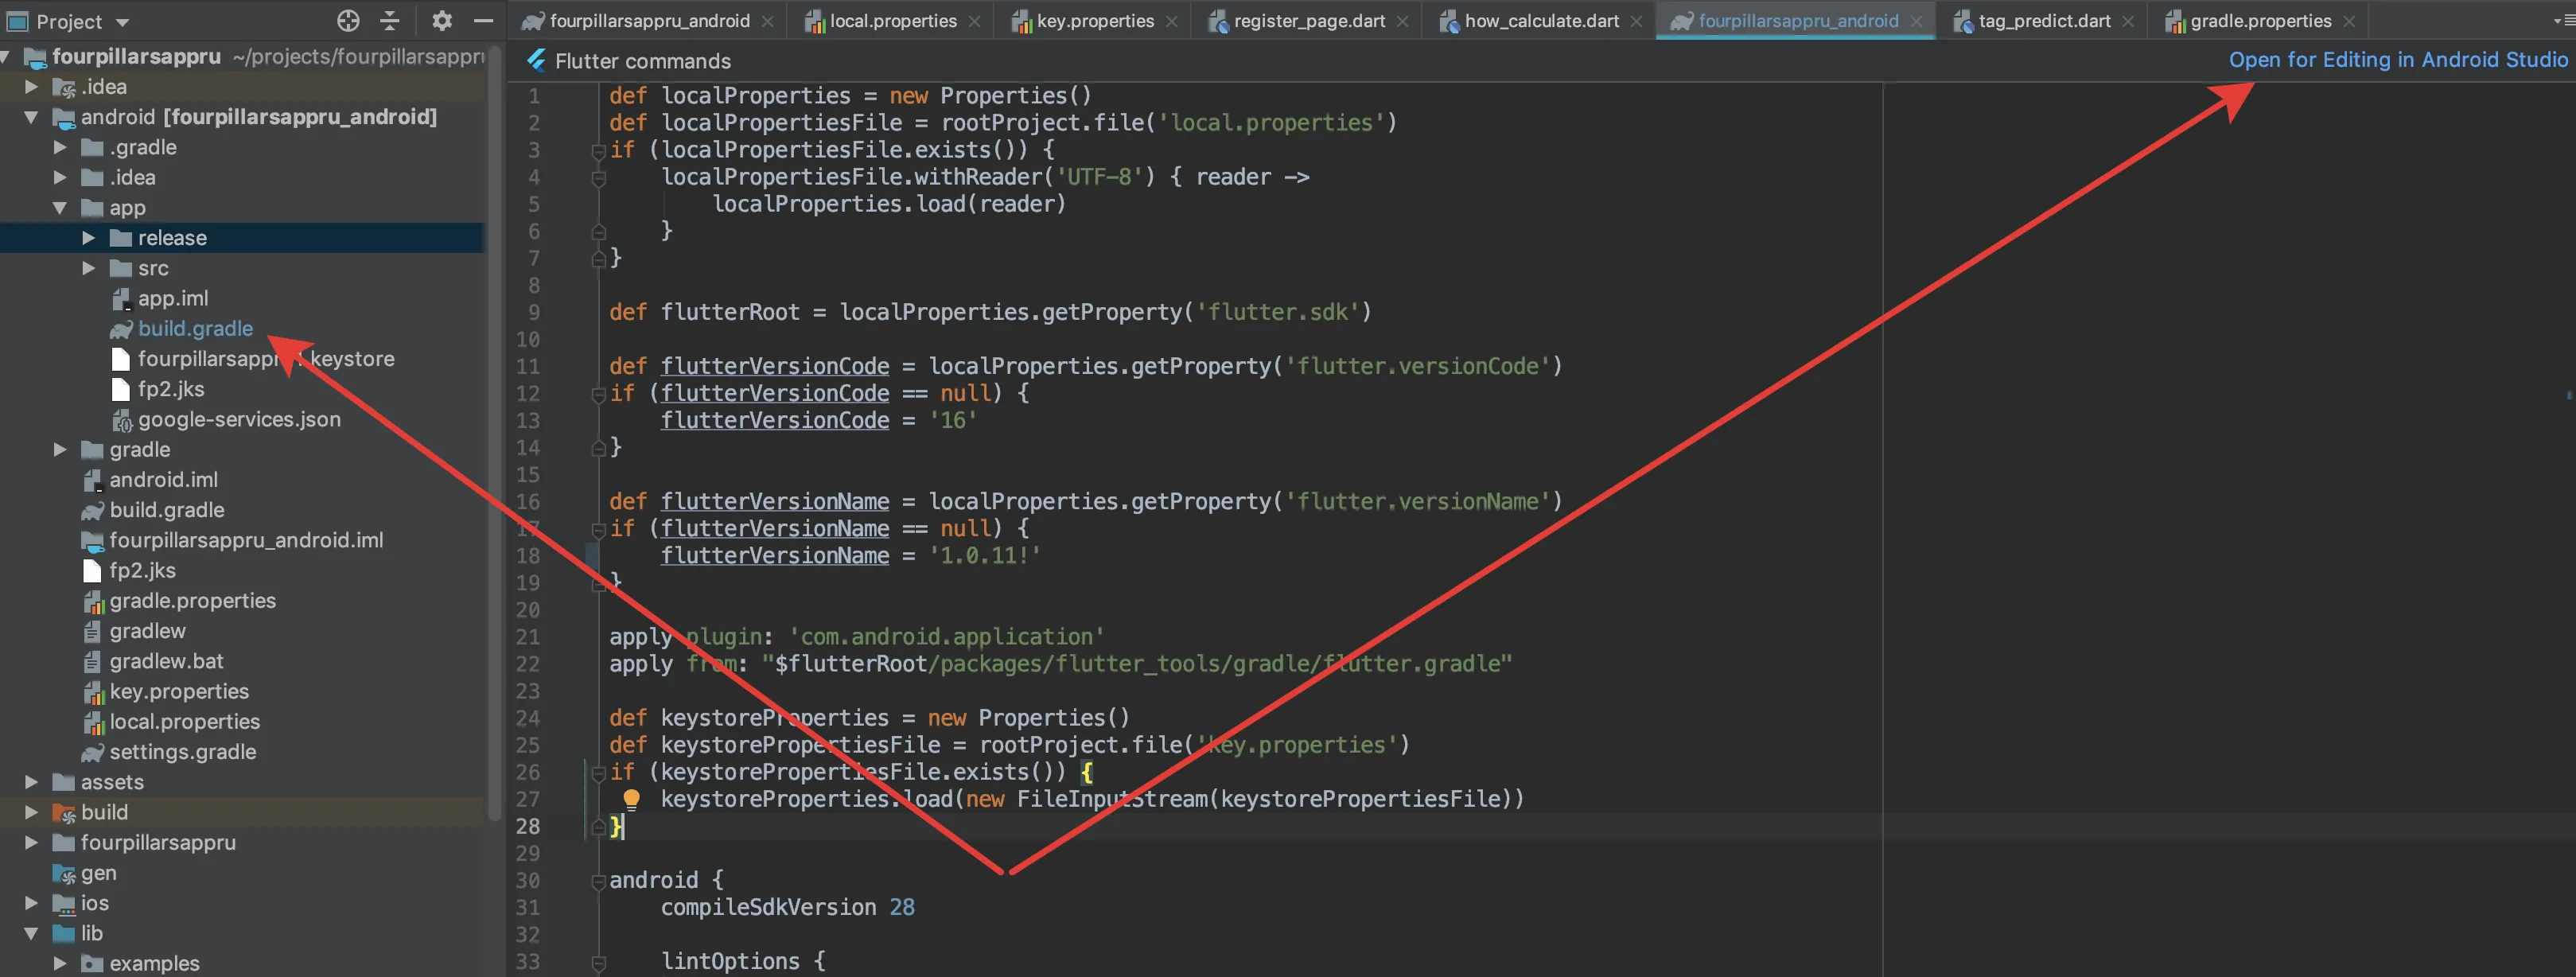The height and width of the screenshot is (977, 2576).
Task: Toggle fold marker at lintOptions line
Action: 599,962
